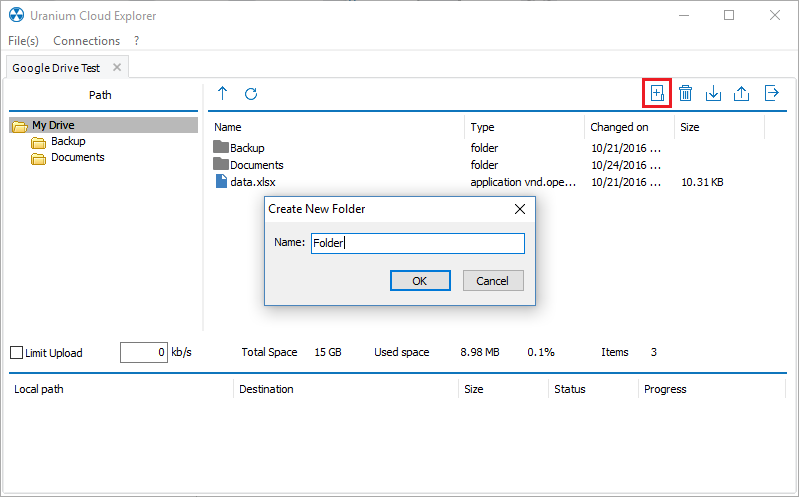Open the Connections menu
Viewport: 799px width, 497px height.
tap(86, 41)
